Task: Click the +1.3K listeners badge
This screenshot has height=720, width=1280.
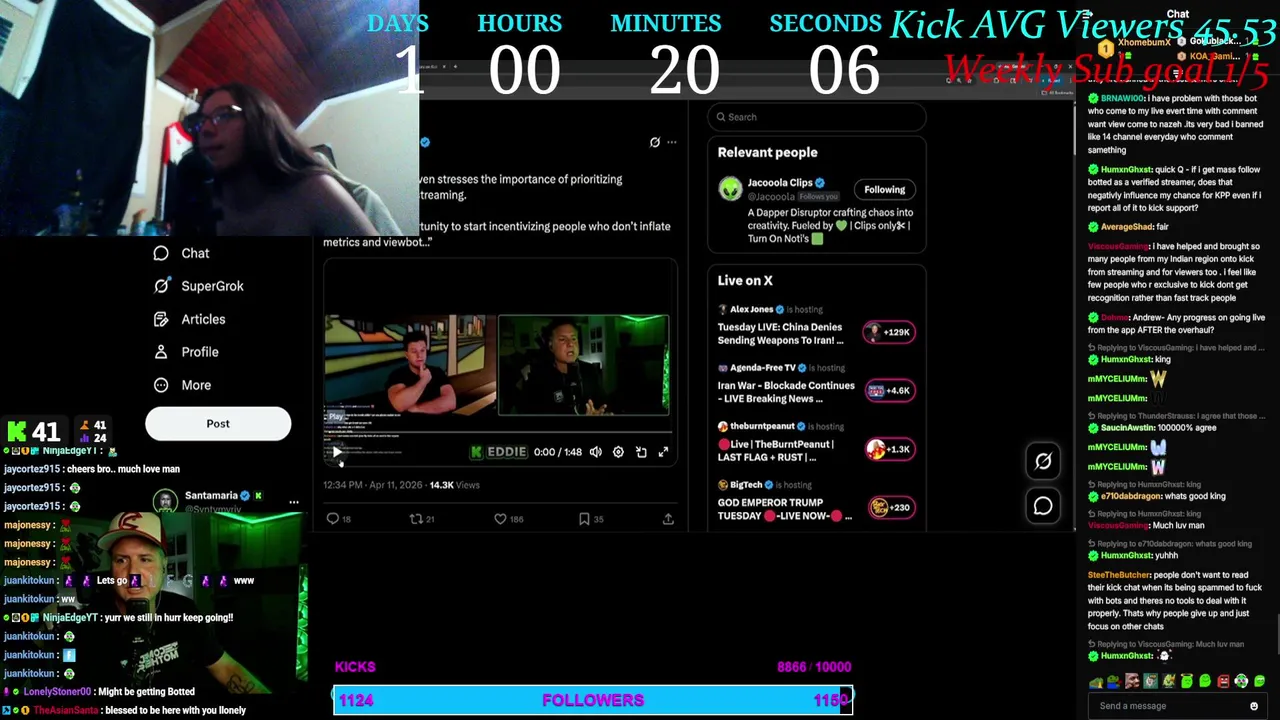Action: 888,449
